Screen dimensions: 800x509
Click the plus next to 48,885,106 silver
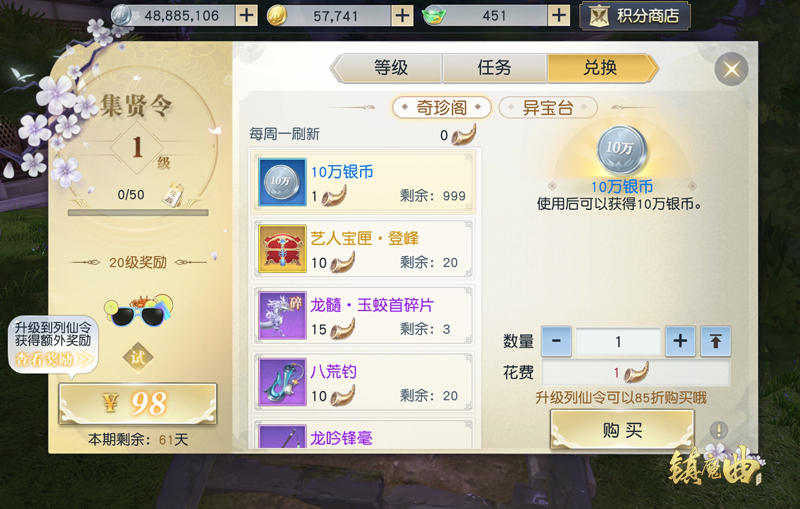coord(246,15)
